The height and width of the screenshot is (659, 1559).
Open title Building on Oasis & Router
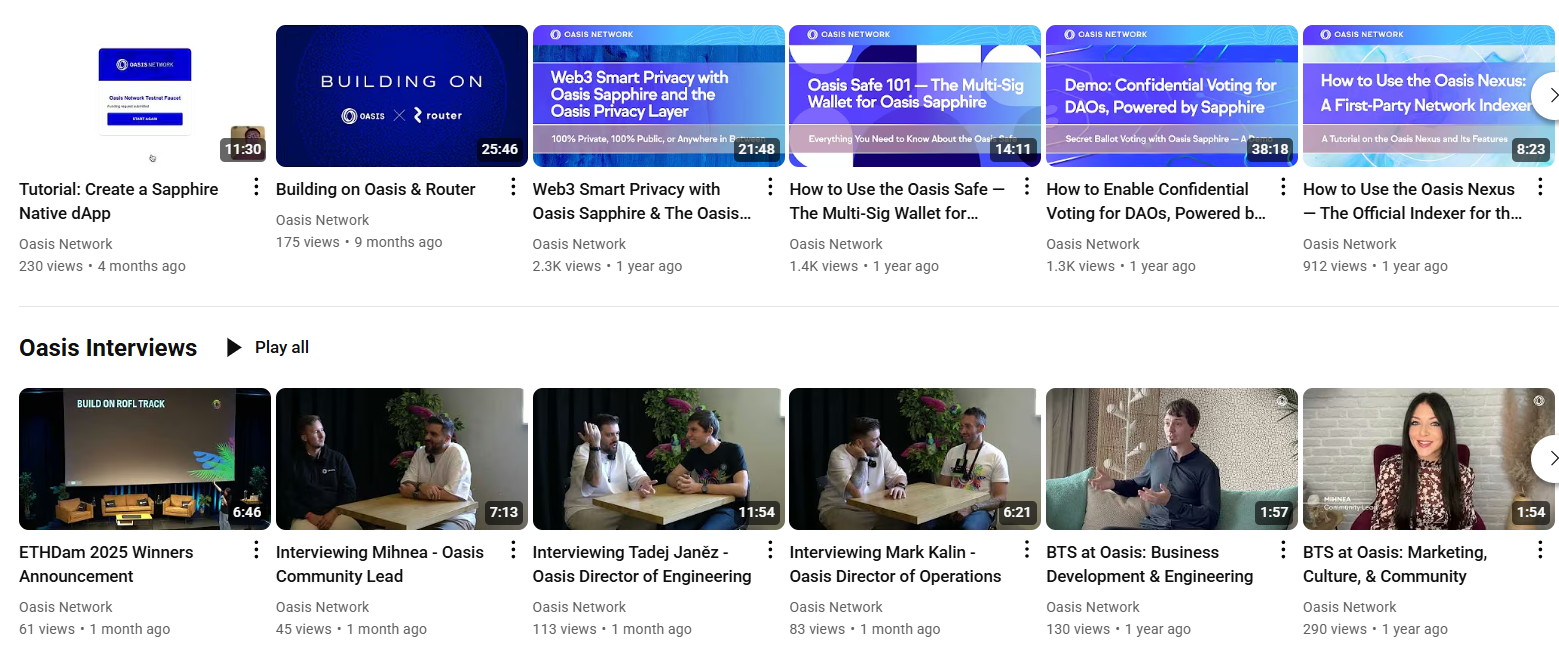click(376, 189)
